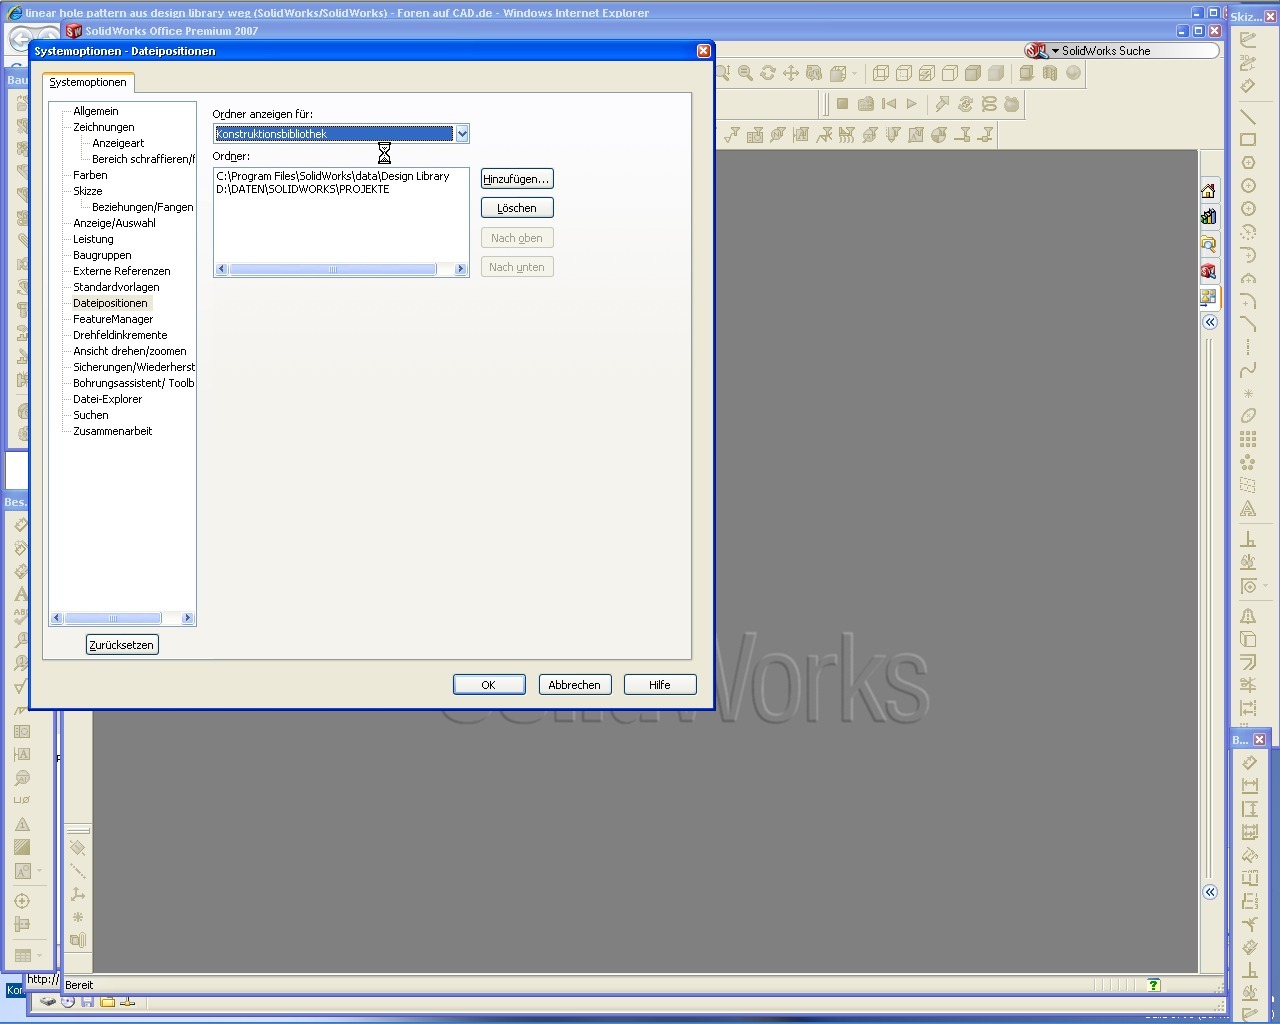Open the 'Ordner anzeigen für' dropdown arrow
This screenshot has height=1024, width=1280.
tap(462, 134)
